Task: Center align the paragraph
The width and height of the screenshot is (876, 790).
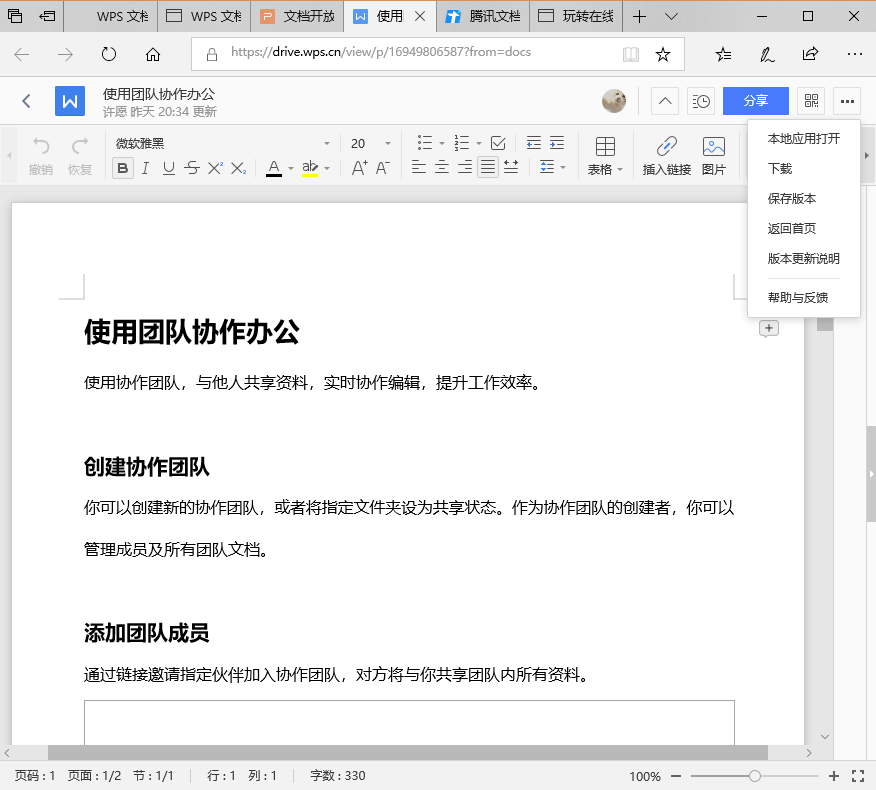Action: click(x=442, y=168)
